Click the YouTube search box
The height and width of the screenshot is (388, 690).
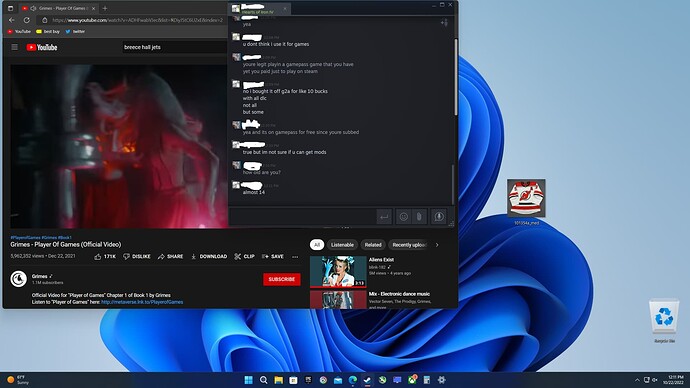[175, 47]
